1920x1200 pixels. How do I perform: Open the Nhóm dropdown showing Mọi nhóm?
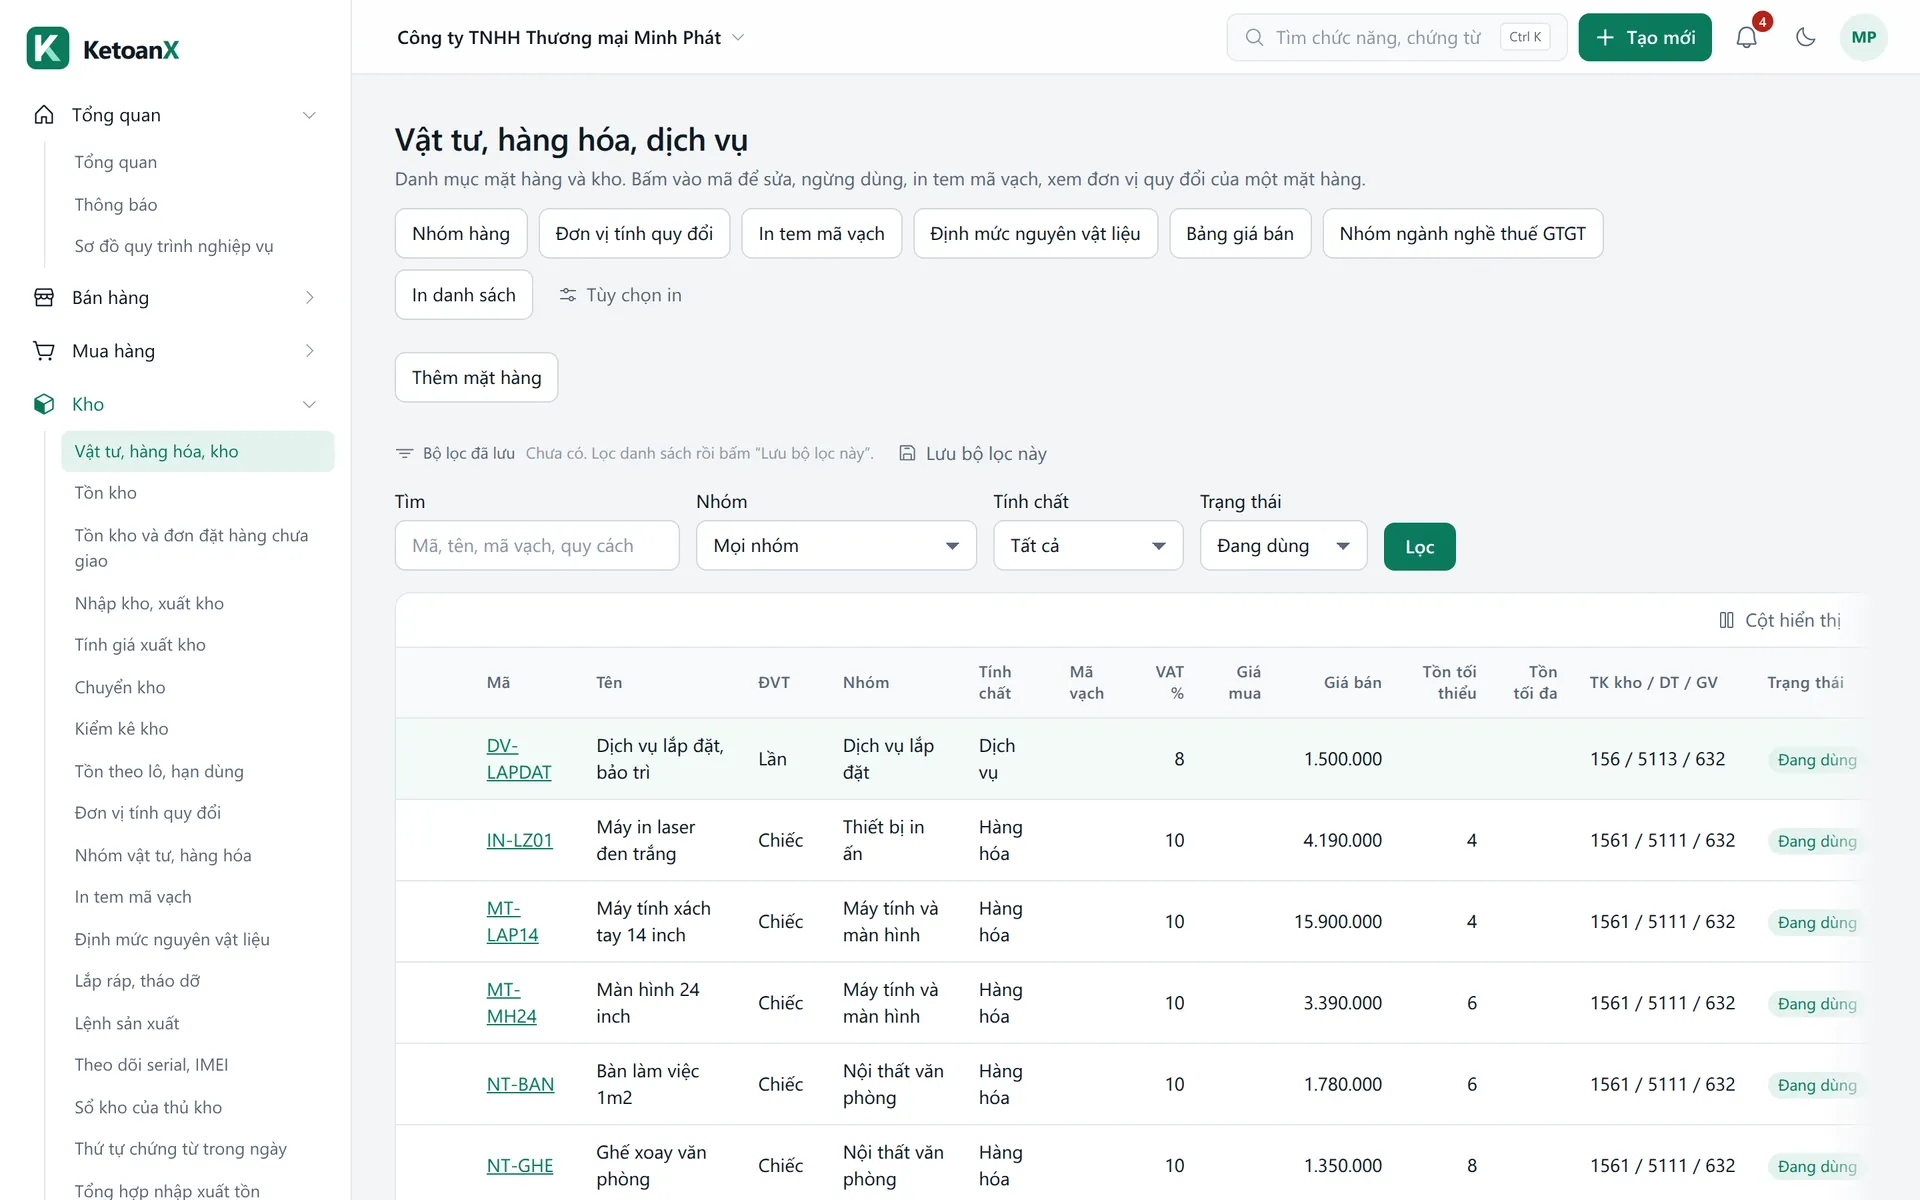pyautogui.click(x=836, y=546)
